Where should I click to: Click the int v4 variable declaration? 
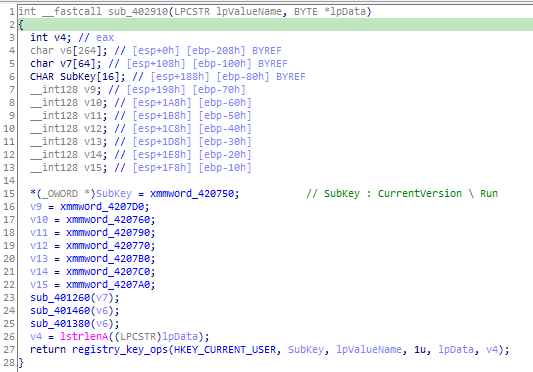coord(51,37)
